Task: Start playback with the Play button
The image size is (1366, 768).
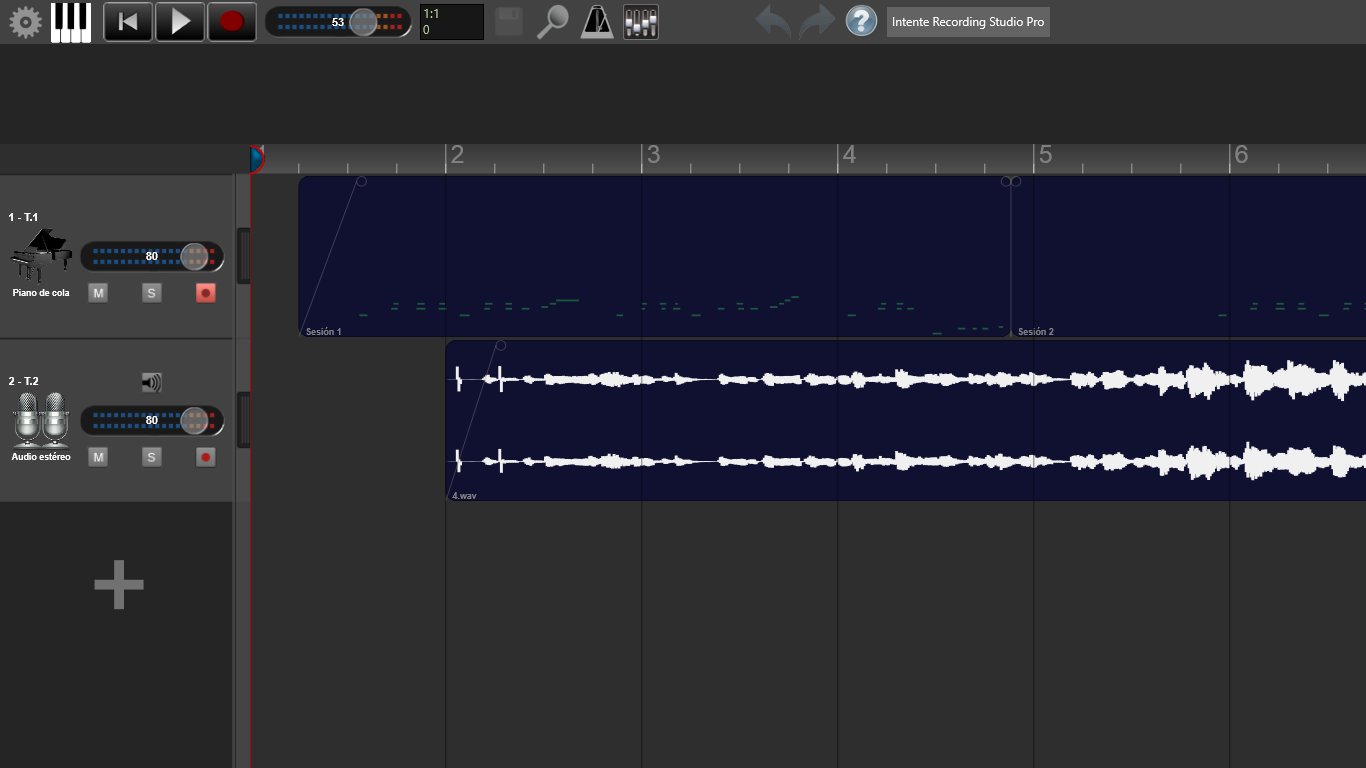Action: point(180,22)
